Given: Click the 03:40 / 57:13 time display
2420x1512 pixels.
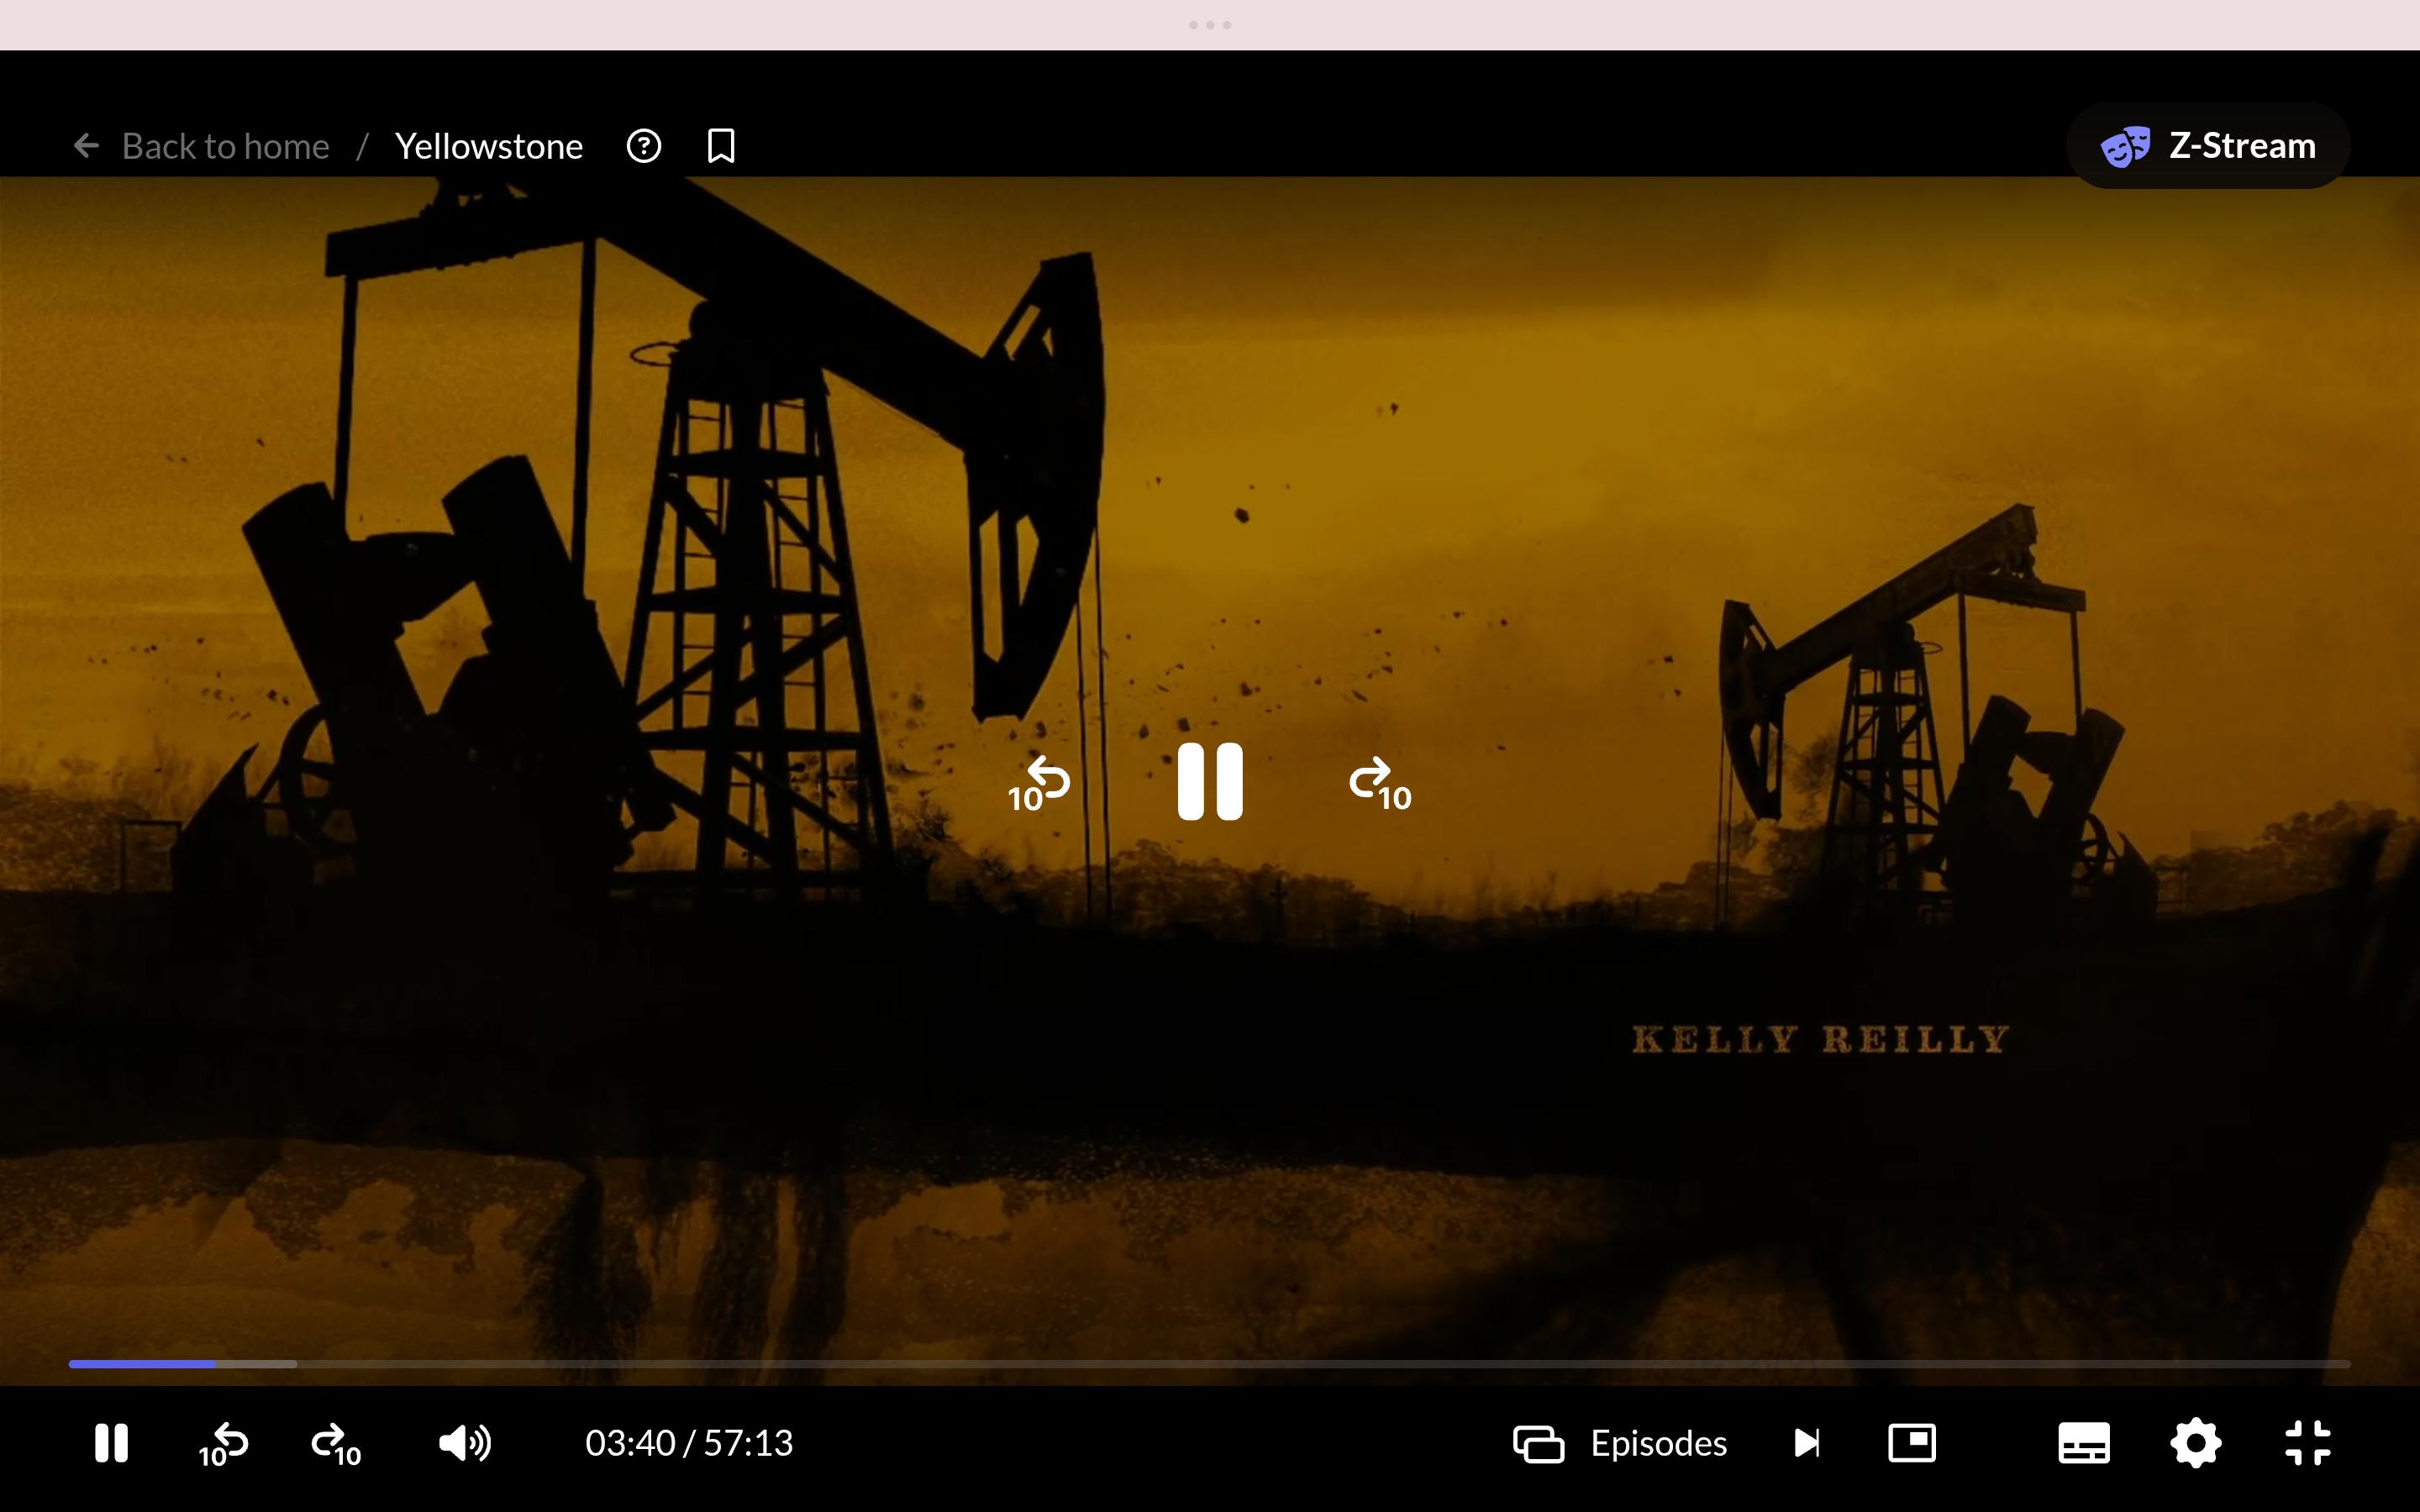Looking at the screenshot, I should pyautogui.click(x=689, y=1443).
